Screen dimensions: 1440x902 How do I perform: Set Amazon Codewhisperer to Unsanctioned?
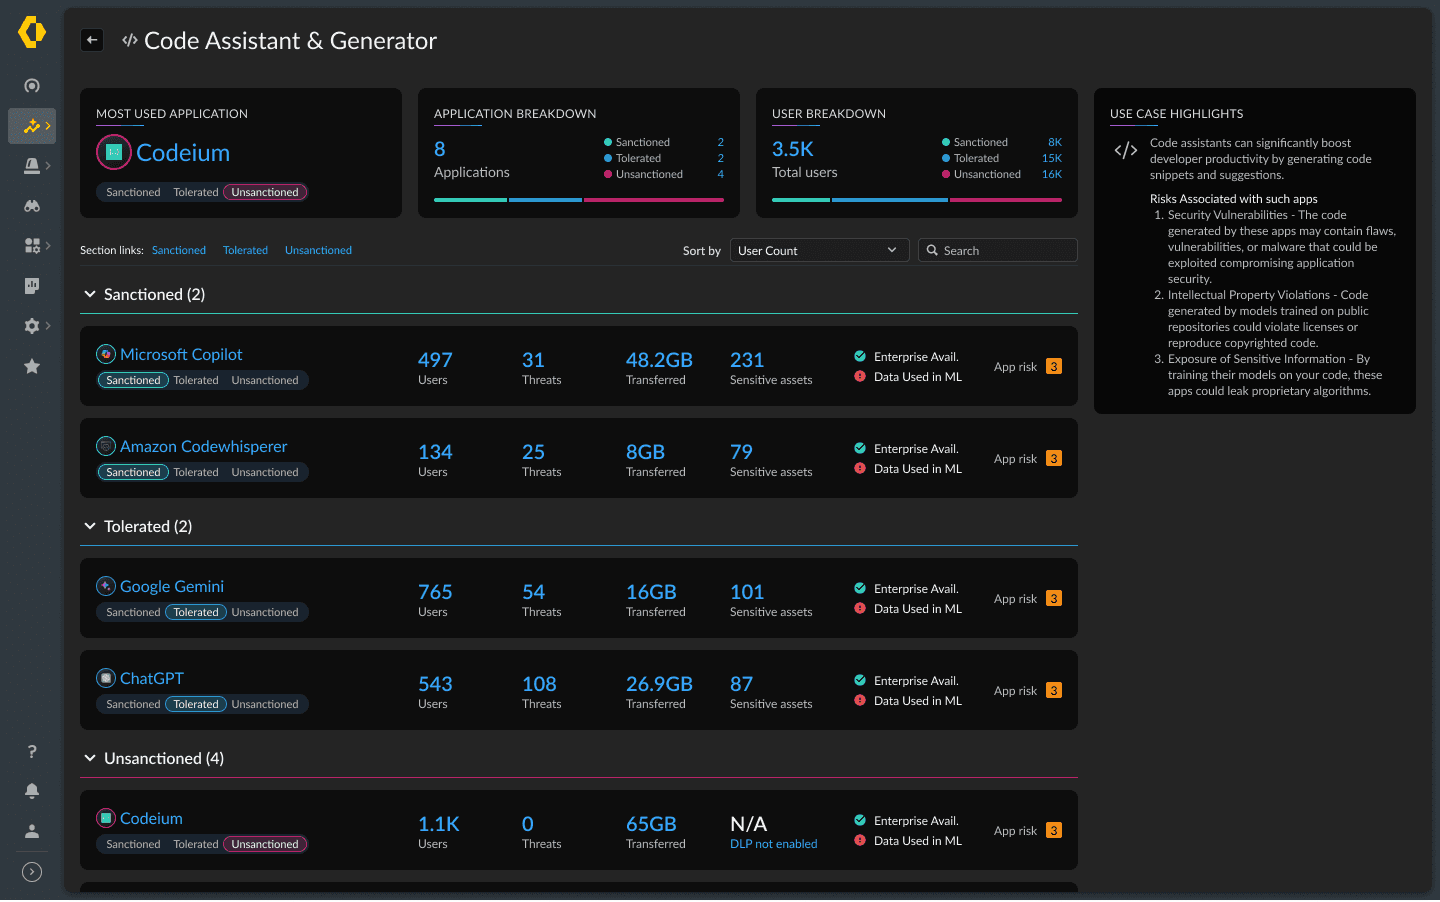pos(265,472)
